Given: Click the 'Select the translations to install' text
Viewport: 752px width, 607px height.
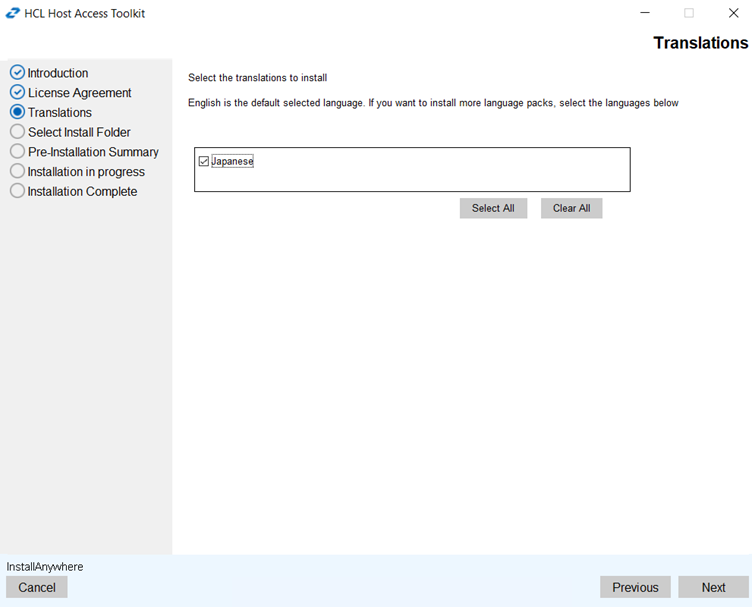Looking at the screenshot, I should pos(258,78).
